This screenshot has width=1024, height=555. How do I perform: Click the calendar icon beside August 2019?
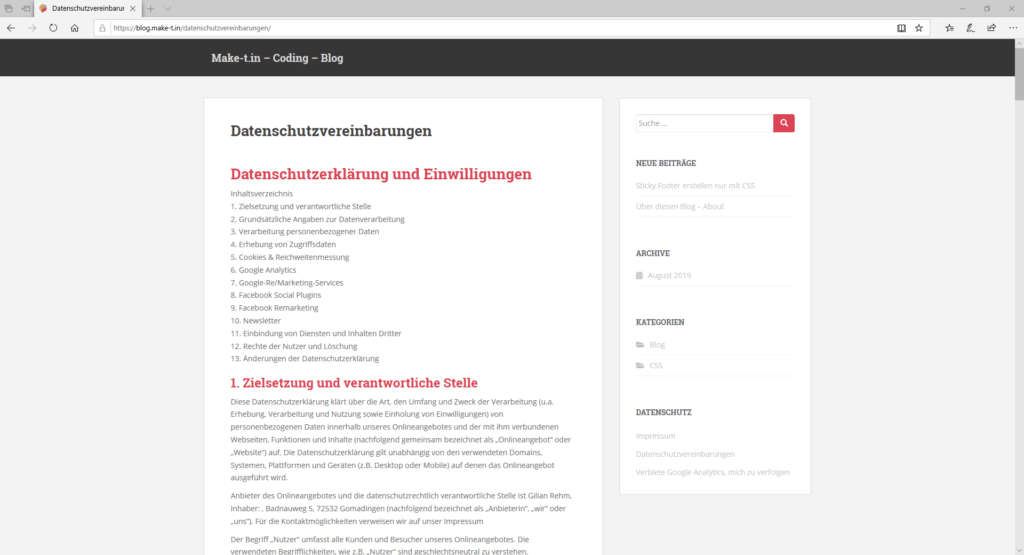(639, 276)
